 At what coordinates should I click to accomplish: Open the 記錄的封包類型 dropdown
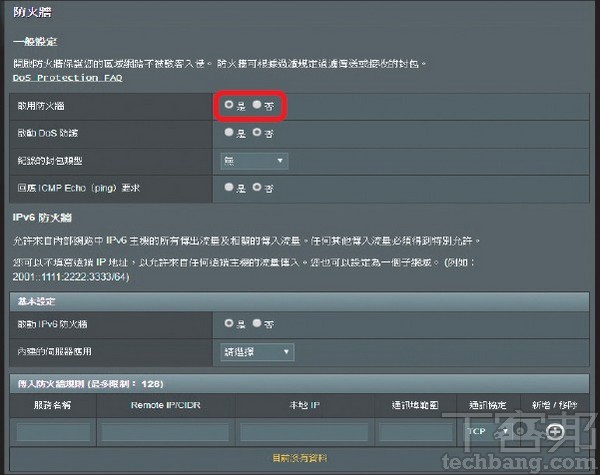tap(254, 159)
